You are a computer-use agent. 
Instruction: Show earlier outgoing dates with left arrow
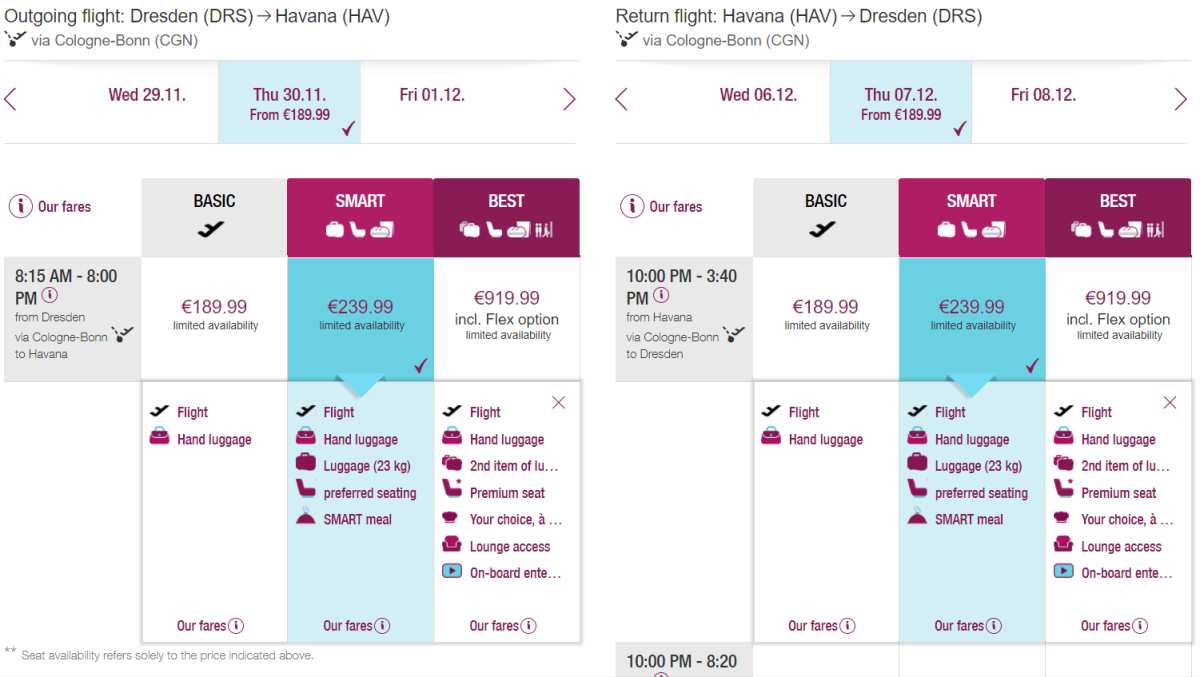(x=11, y=99)
